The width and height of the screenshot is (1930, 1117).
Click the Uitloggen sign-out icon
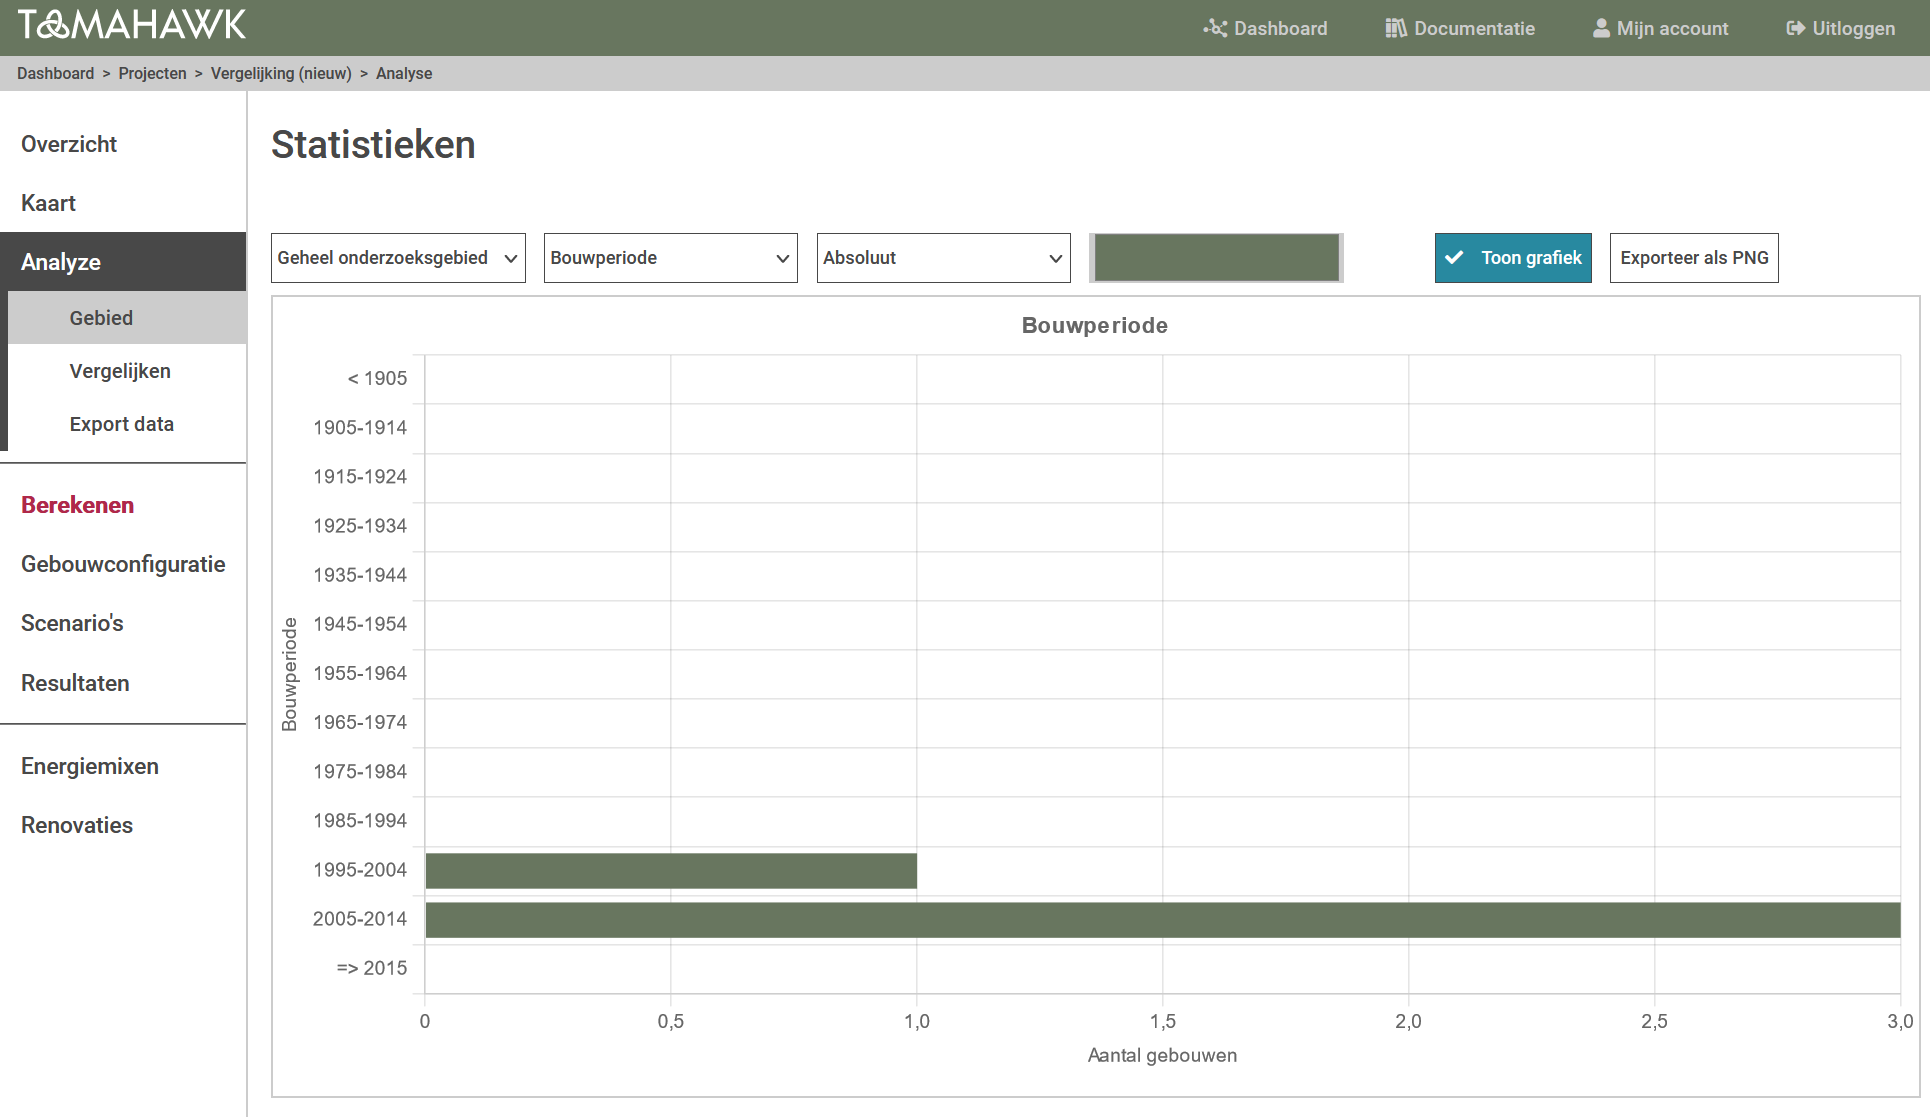point(1796,28)
